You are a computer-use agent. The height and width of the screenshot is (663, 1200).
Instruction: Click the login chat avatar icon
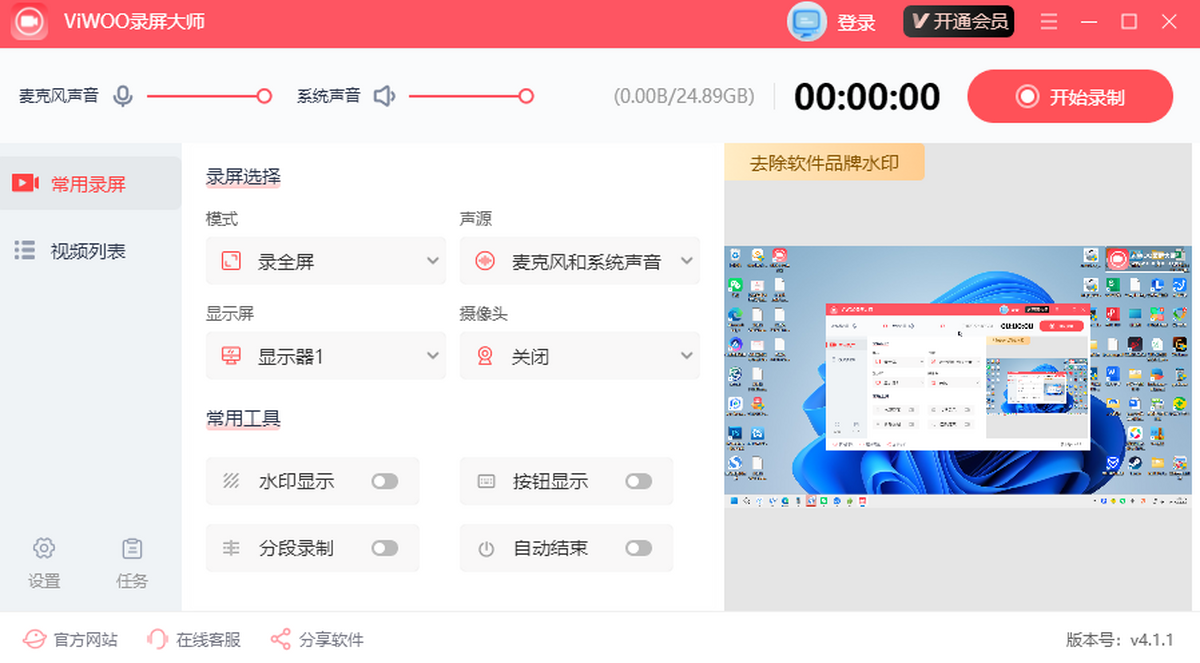[806, 22]
